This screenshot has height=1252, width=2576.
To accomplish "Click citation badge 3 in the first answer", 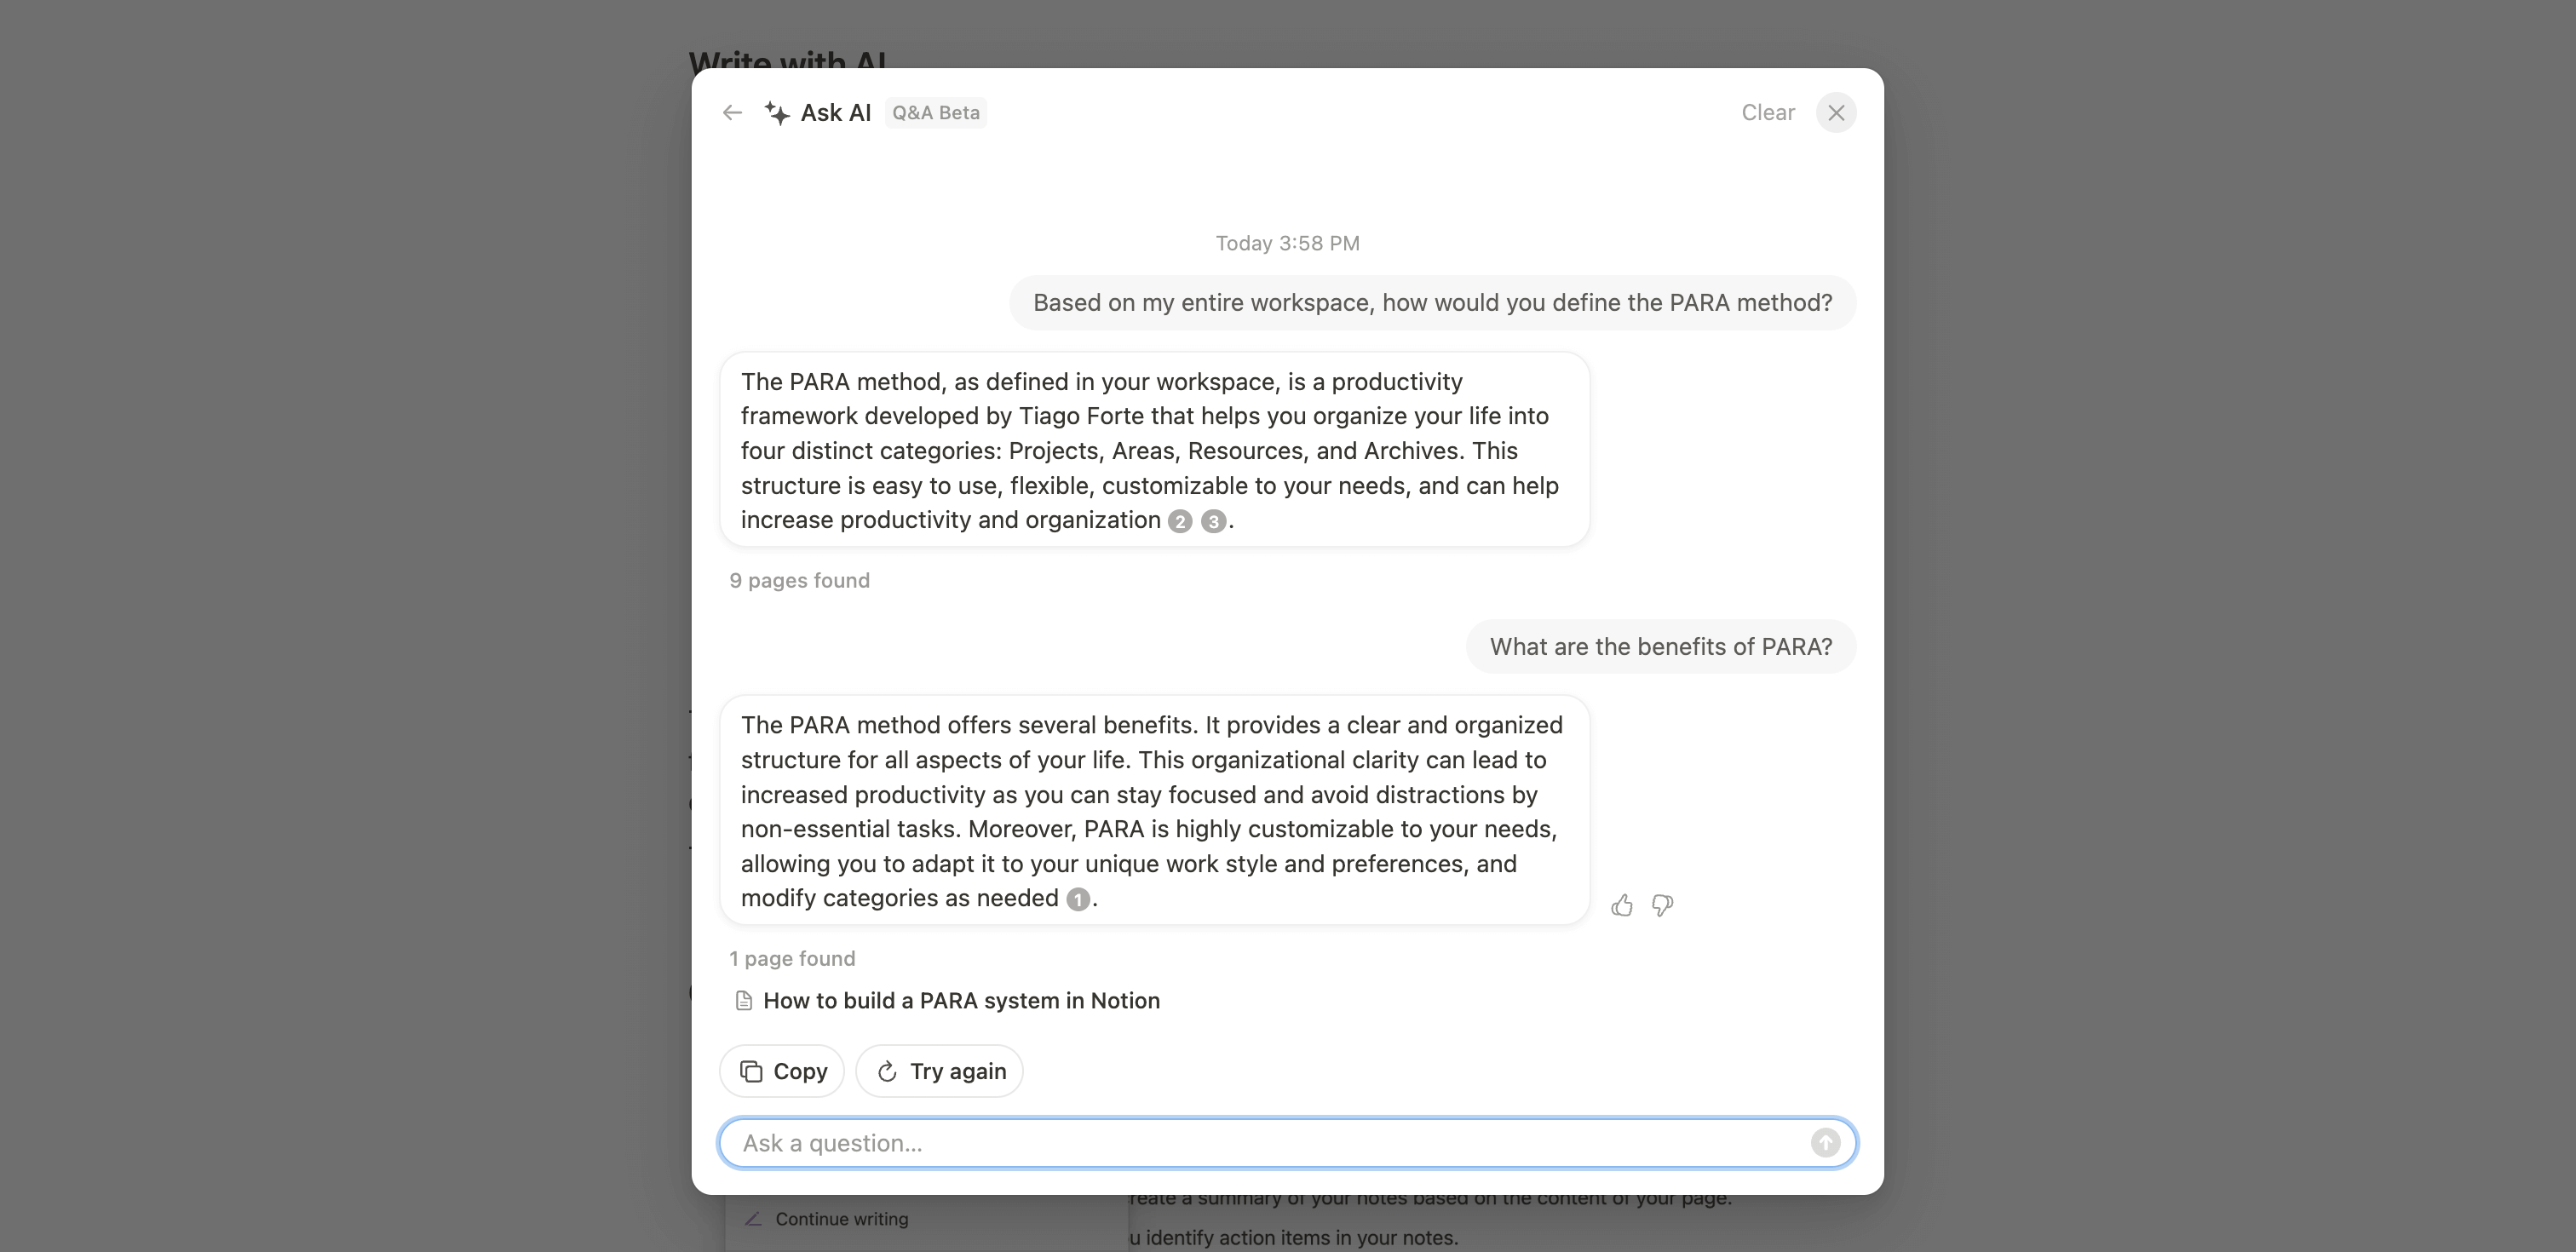I will pos(1212,521).
